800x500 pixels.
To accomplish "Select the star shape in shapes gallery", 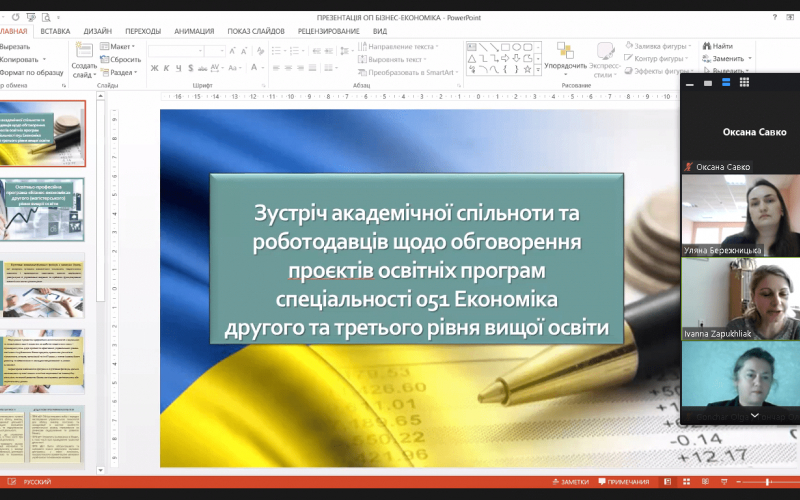I will pyautogui.click(x=528, y=69).
